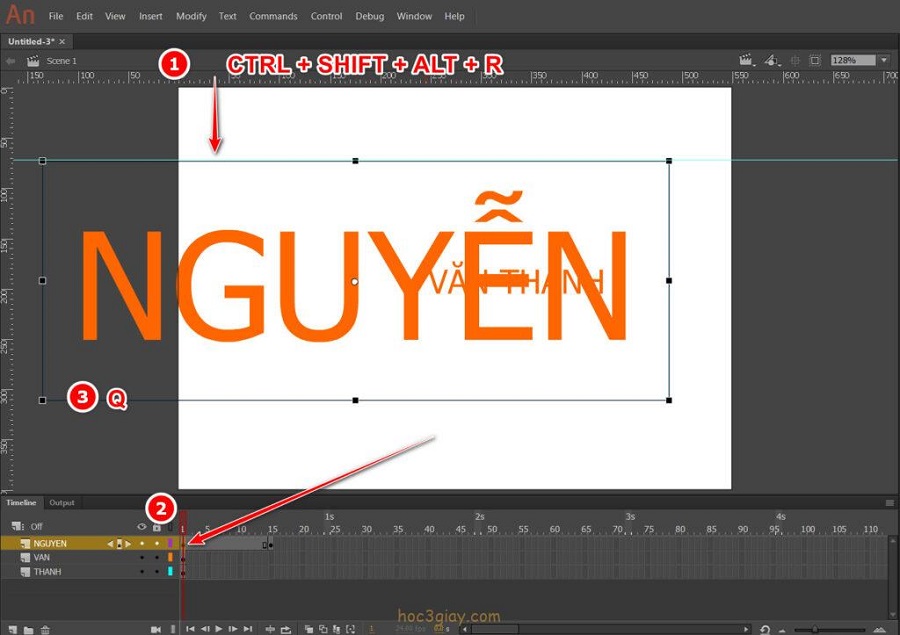This screenshot has height=635, width=900.
Task: Click the timeline zoom slider
Action: click(x=815, y=629)
